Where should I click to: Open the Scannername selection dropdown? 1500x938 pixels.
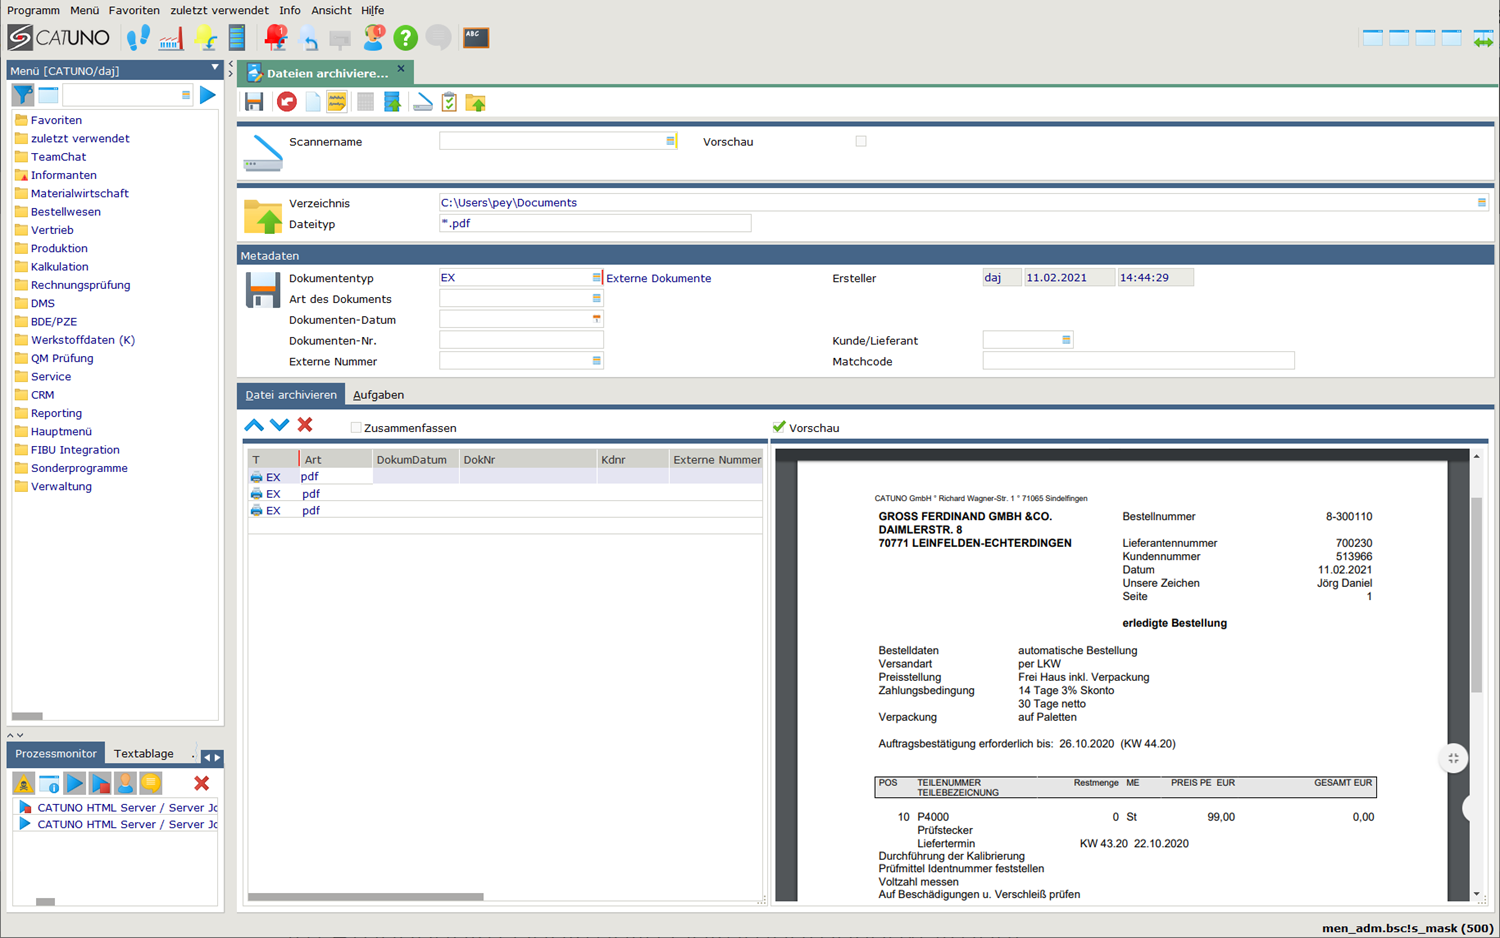(x=670, y=142)
